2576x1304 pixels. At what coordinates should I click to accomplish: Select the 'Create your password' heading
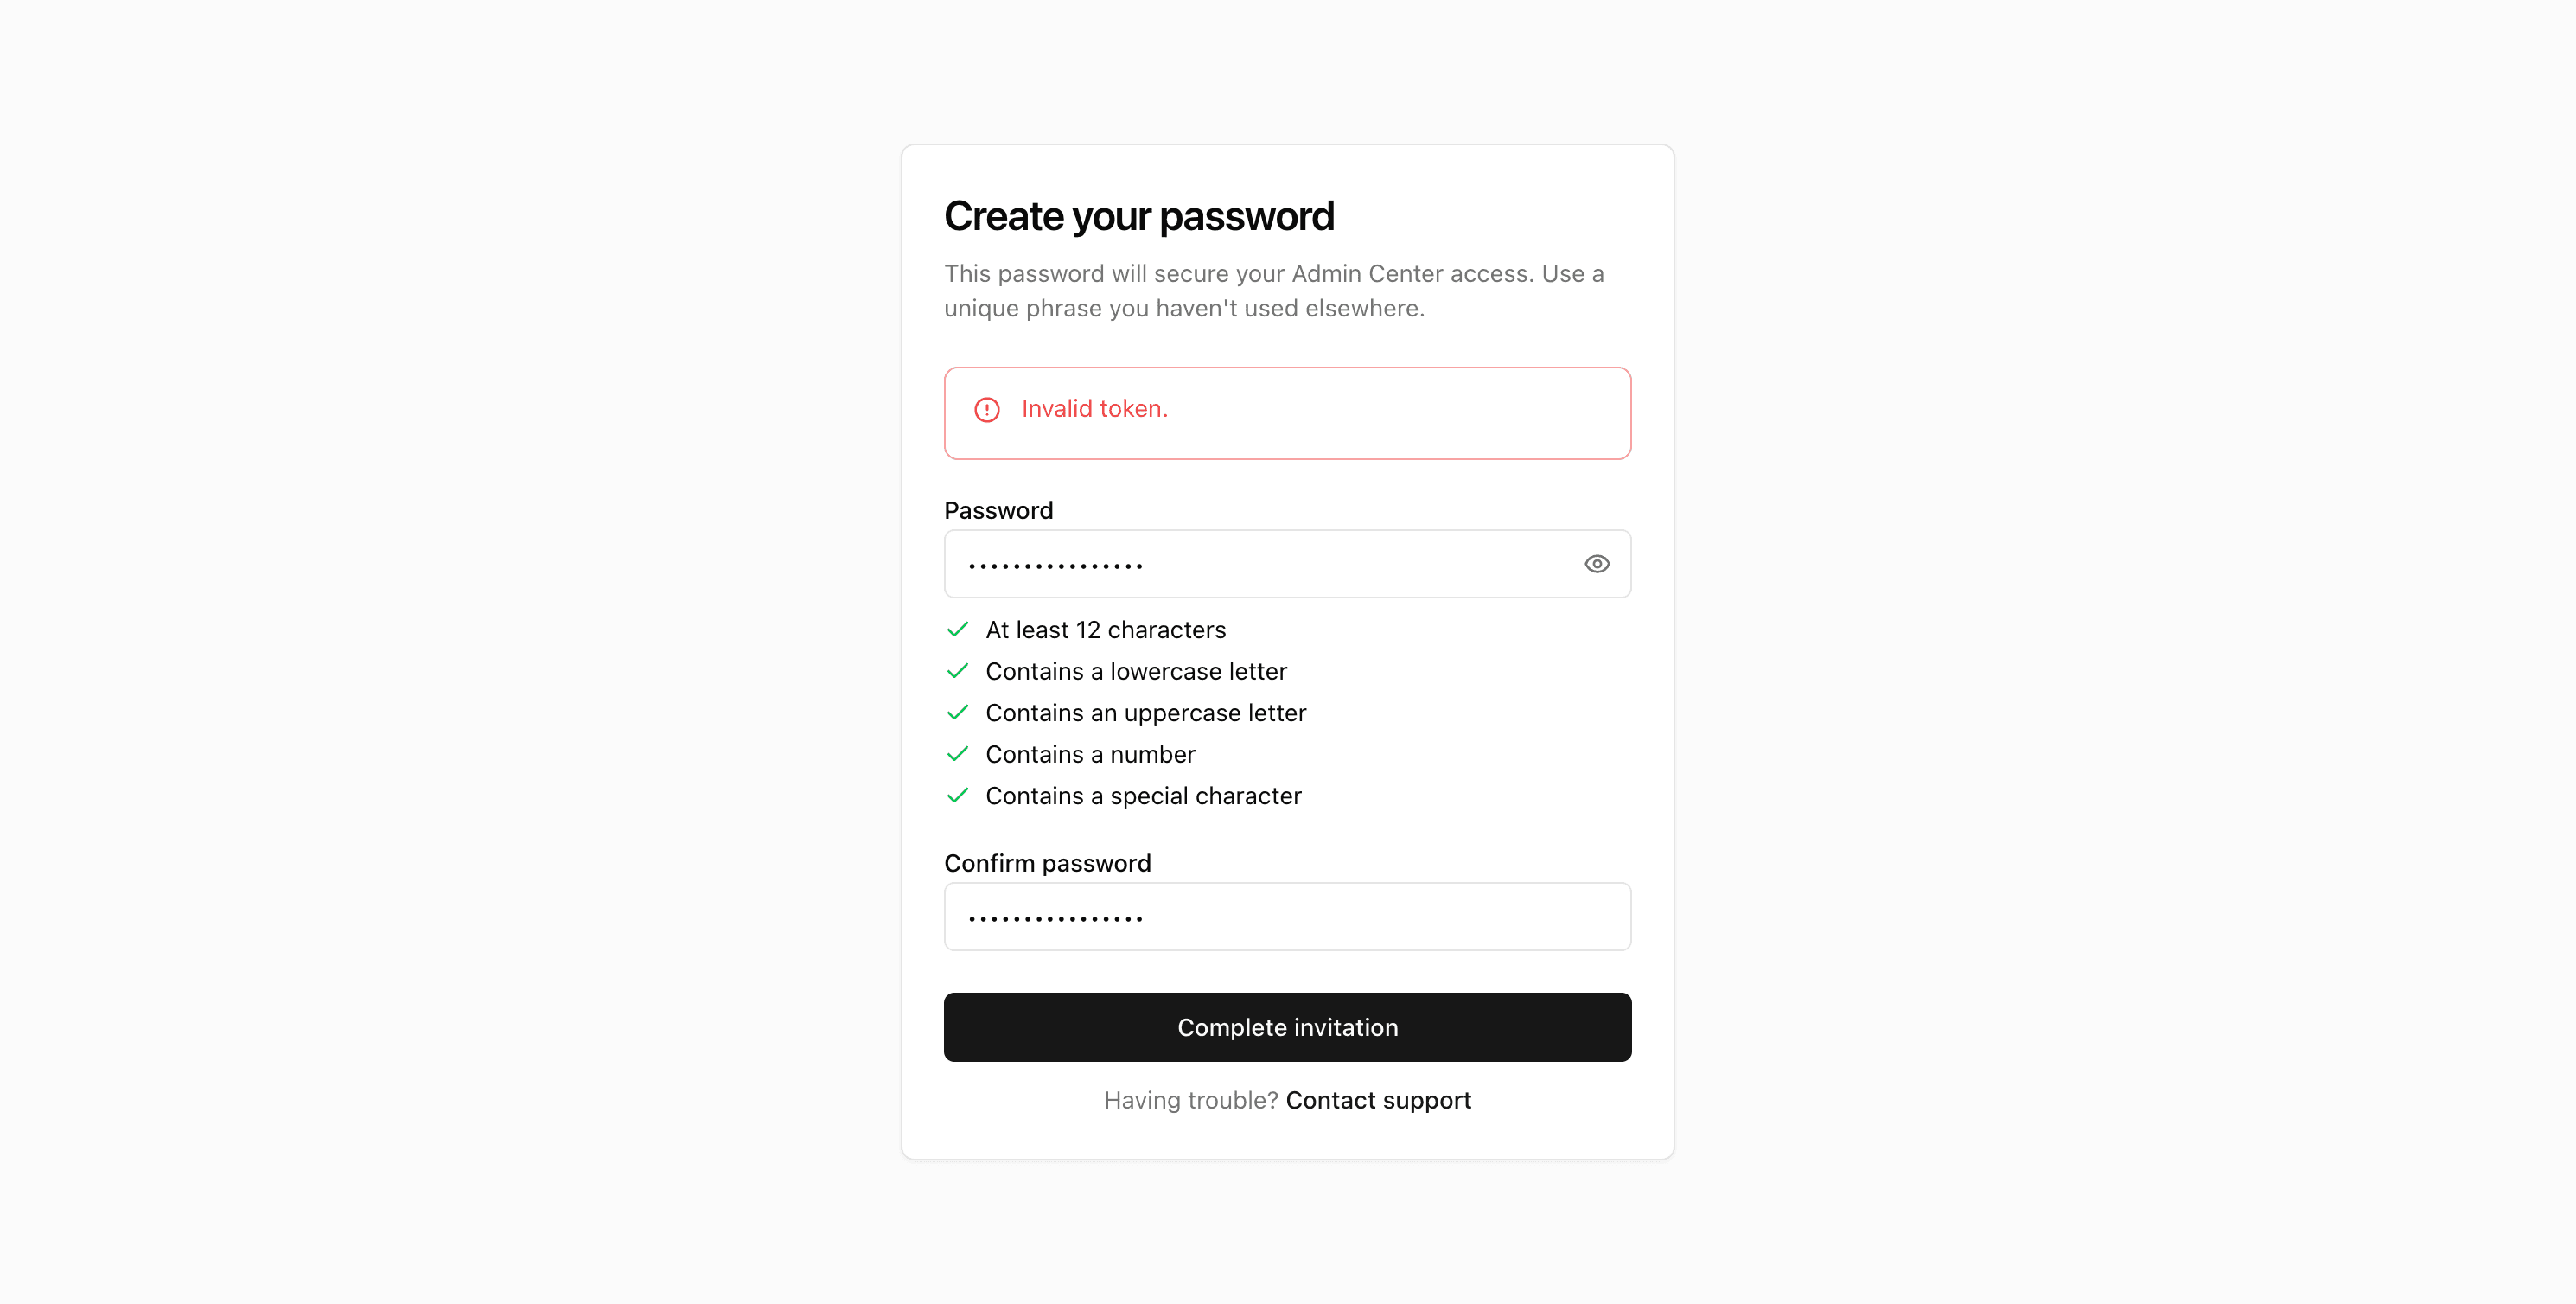click(1139, 215)
